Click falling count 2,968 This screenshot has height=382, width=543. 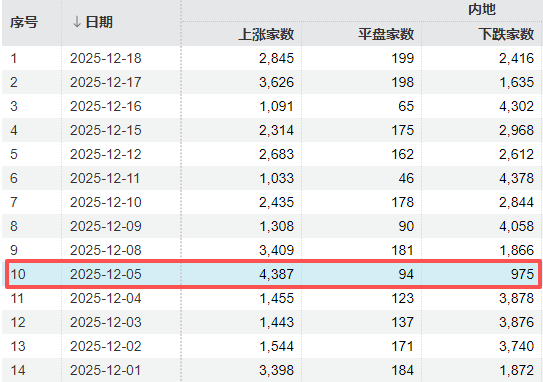click(516, 130)
